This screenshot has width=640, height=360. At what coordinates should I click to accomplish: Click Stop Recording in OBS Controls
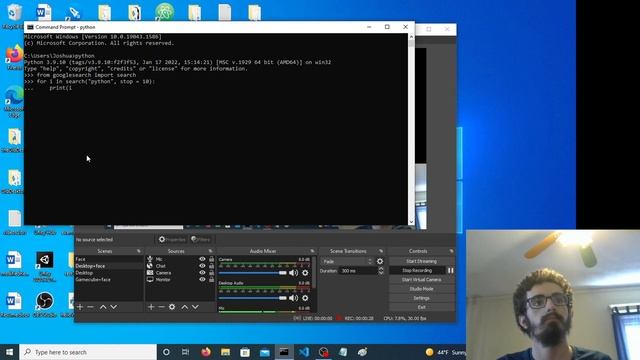point(417,270)
